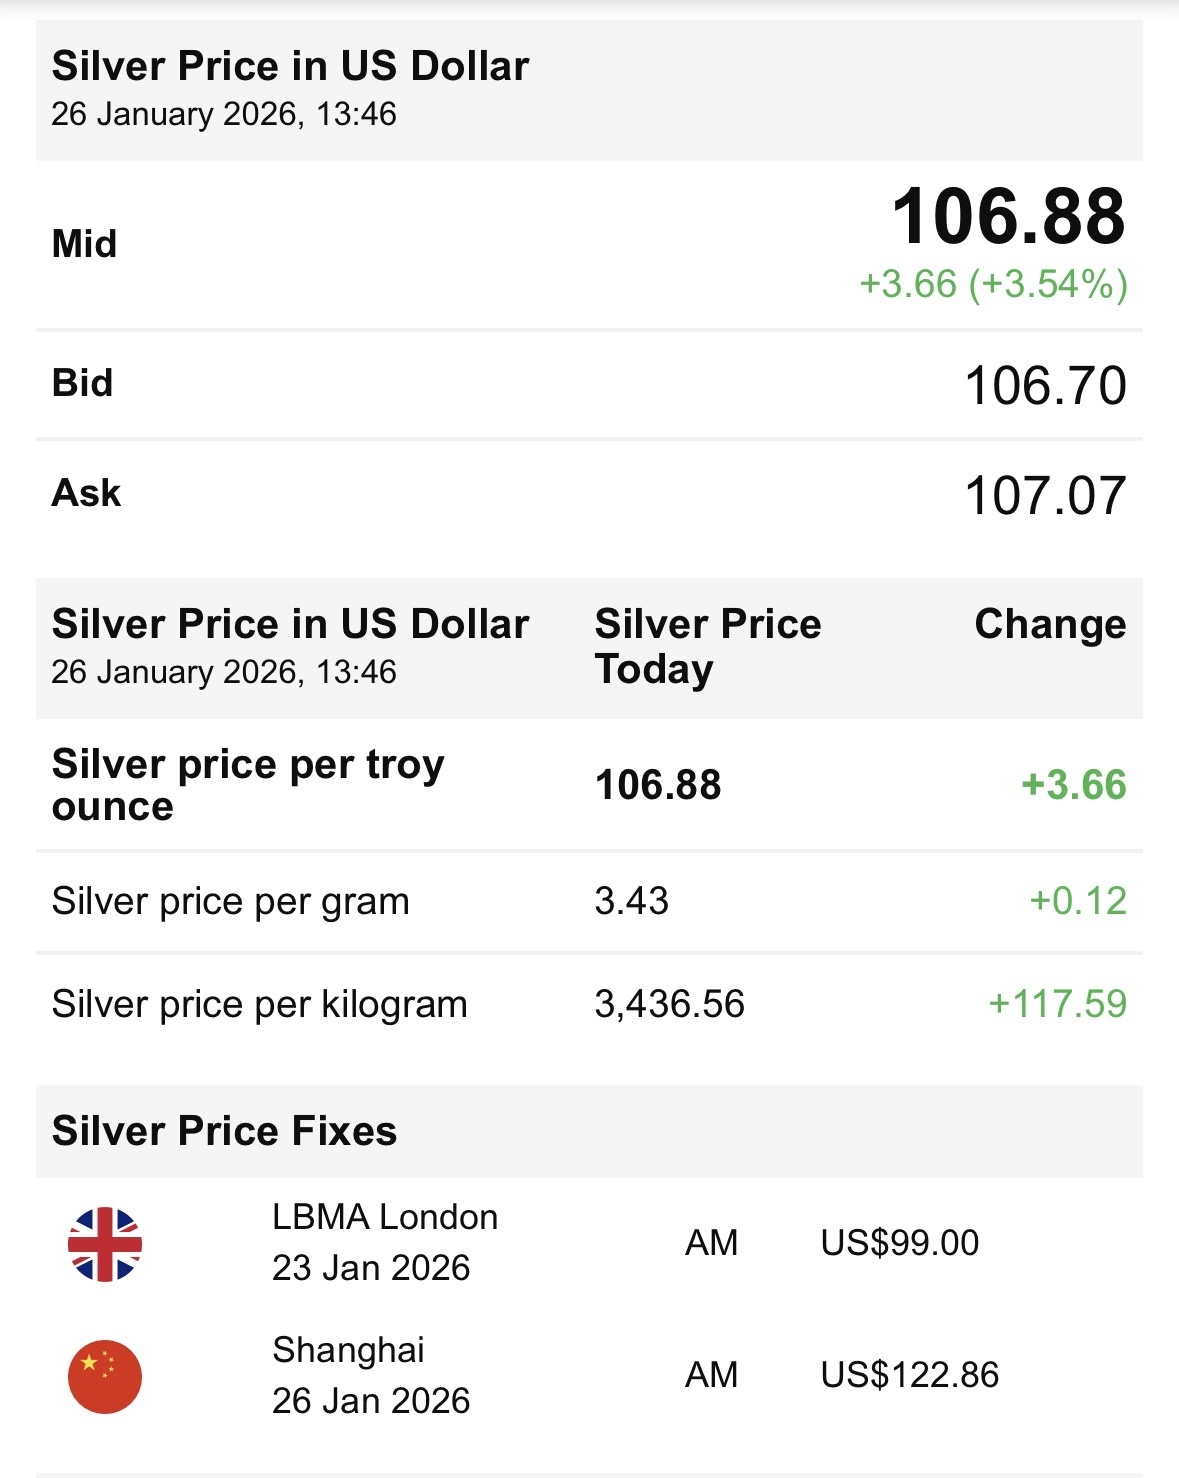Click the Silver Price Today column header

pyautogui.click(x=708, y=646)
